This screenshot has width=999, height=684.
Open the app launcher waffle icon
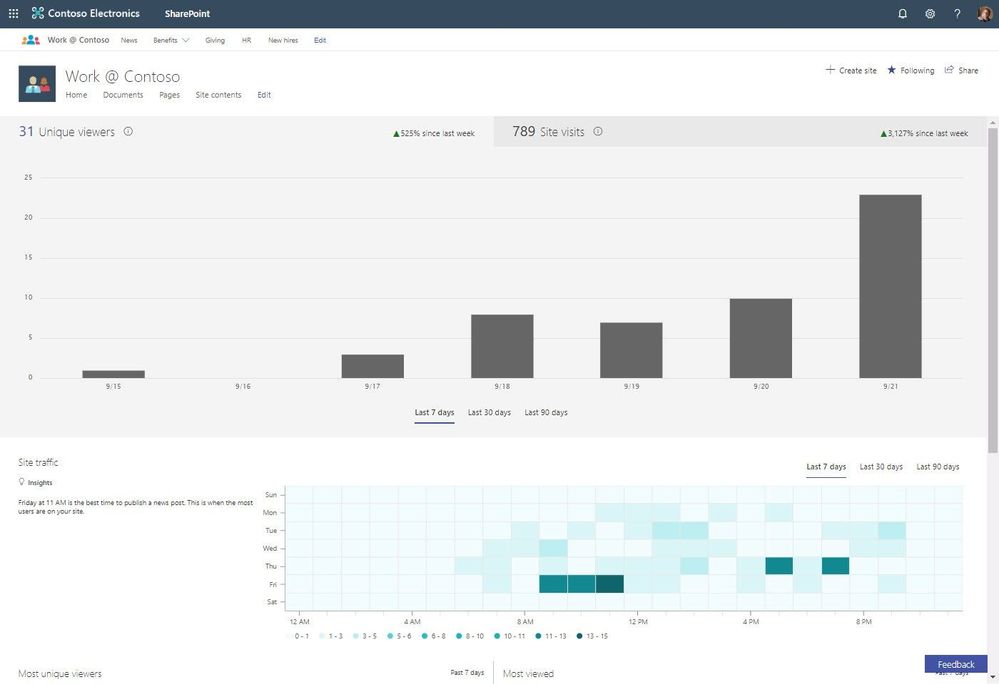pos(13,13)
